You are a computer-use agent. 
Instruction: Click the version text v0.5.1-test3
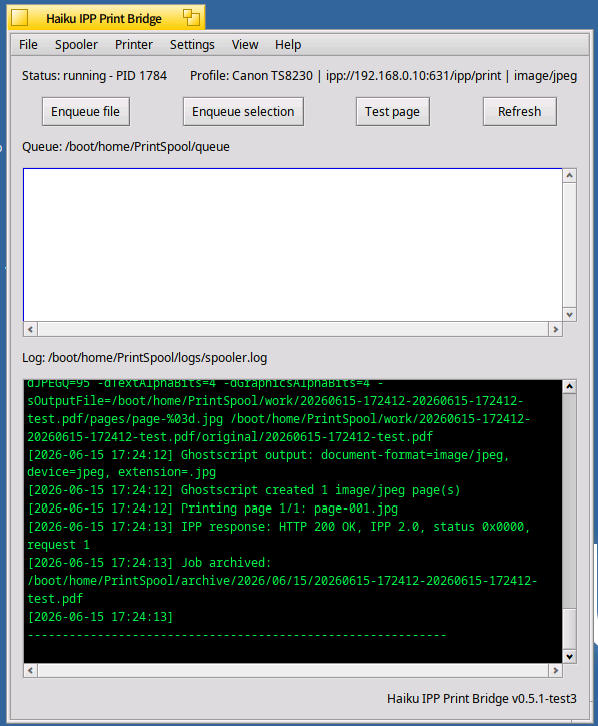(544, 698)
